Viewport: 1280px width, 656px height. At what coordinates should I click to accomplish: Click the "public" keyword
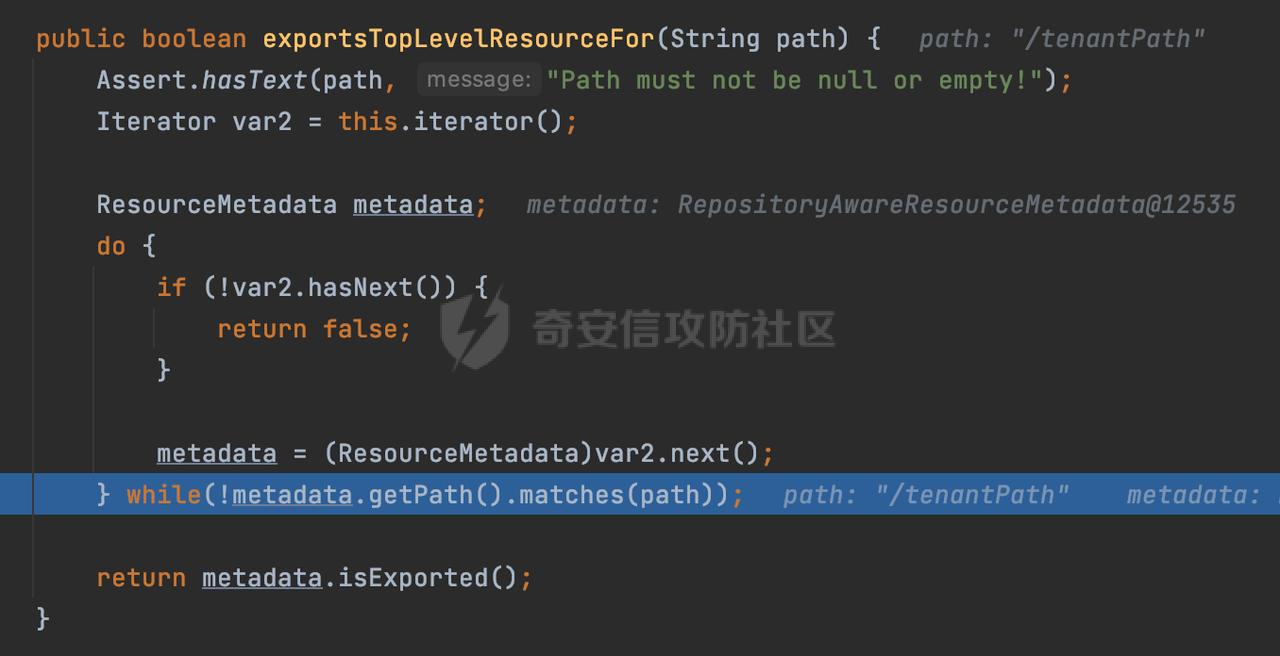pyautogui.click(x=81, y=39)
